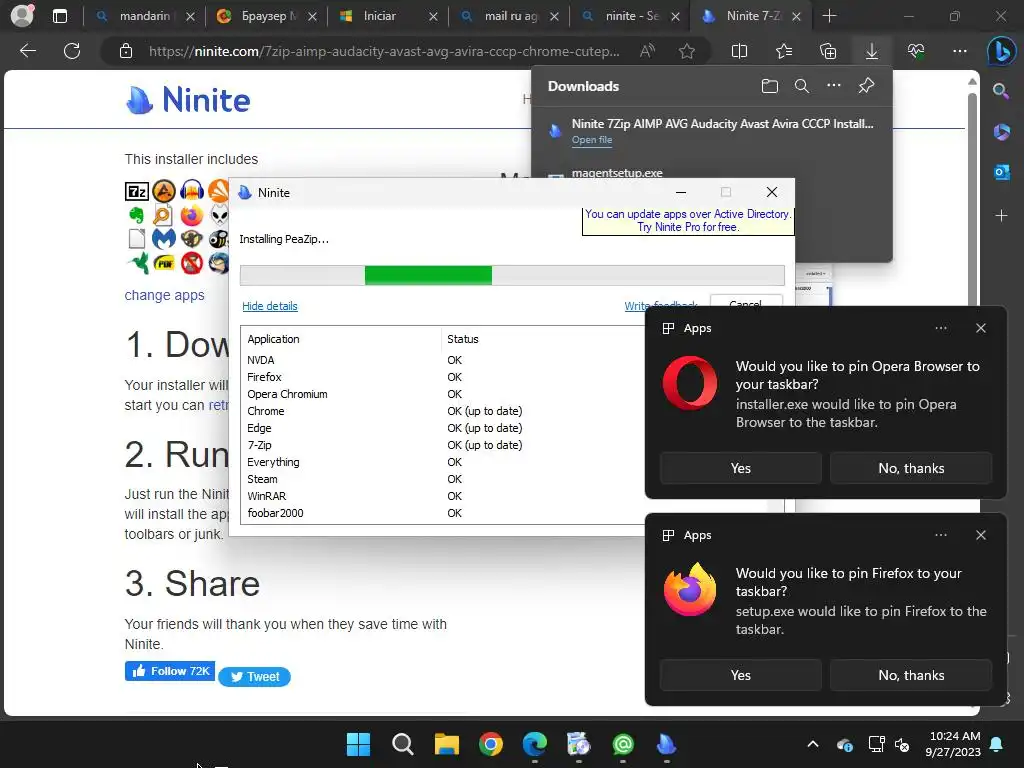Switch to the mandarin search tab
Screen dimensions: 1024x768
(x=144, y=16)
